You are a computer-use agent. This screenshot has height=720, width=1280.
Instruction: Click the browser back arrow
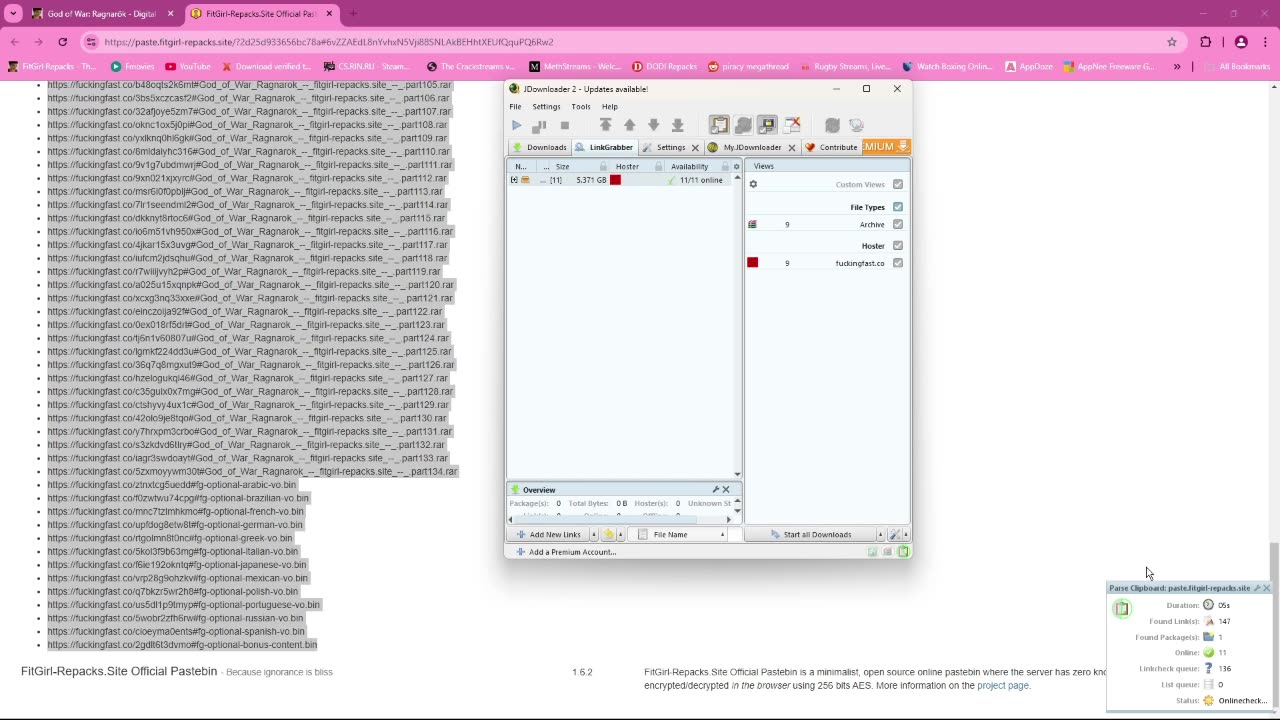click(x=15, y=42)
